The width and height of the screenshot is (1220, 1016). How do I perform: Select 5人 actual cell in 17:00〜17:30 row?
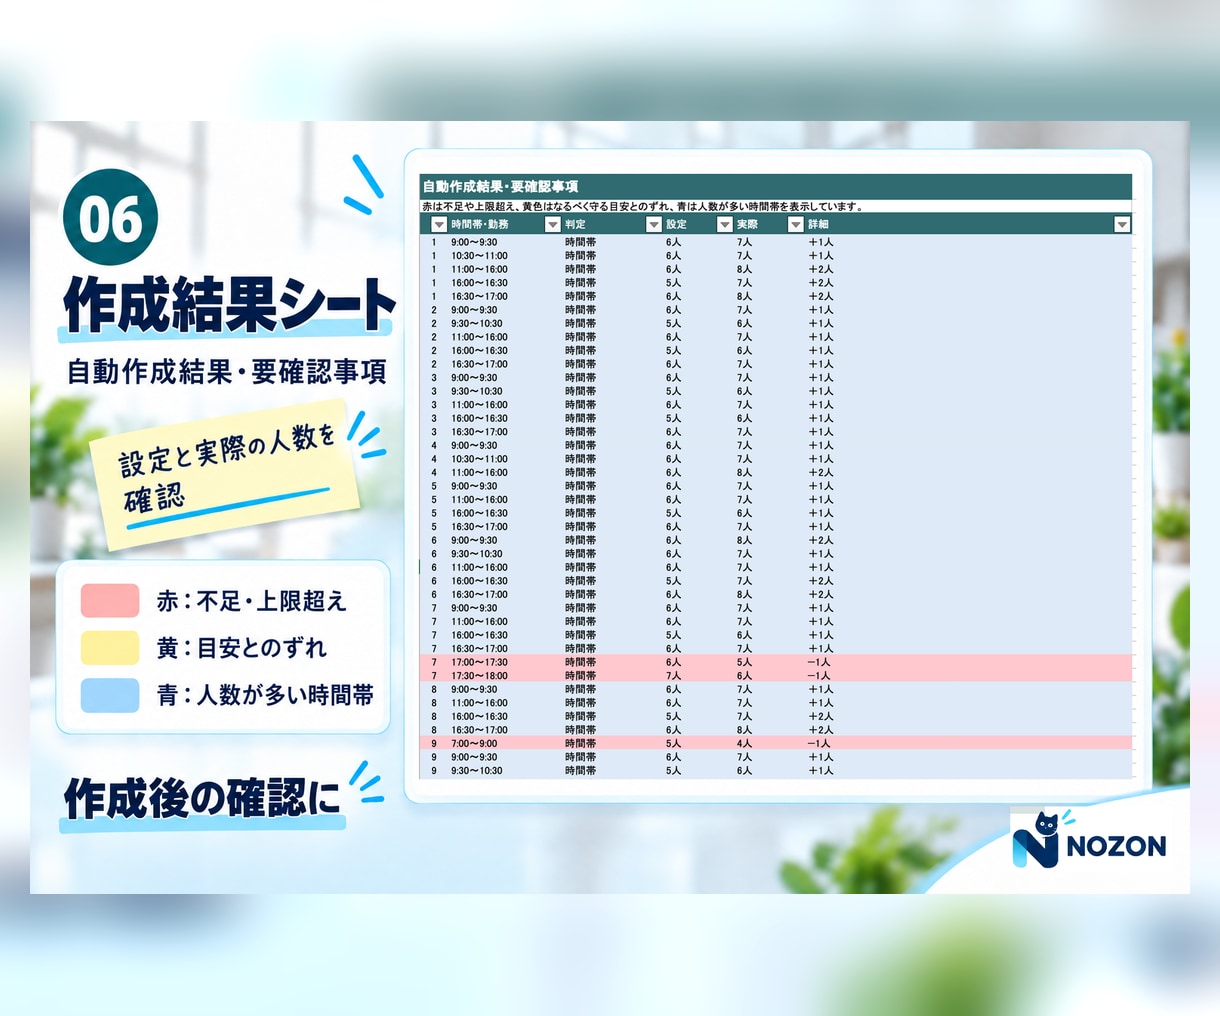[744, 662]
